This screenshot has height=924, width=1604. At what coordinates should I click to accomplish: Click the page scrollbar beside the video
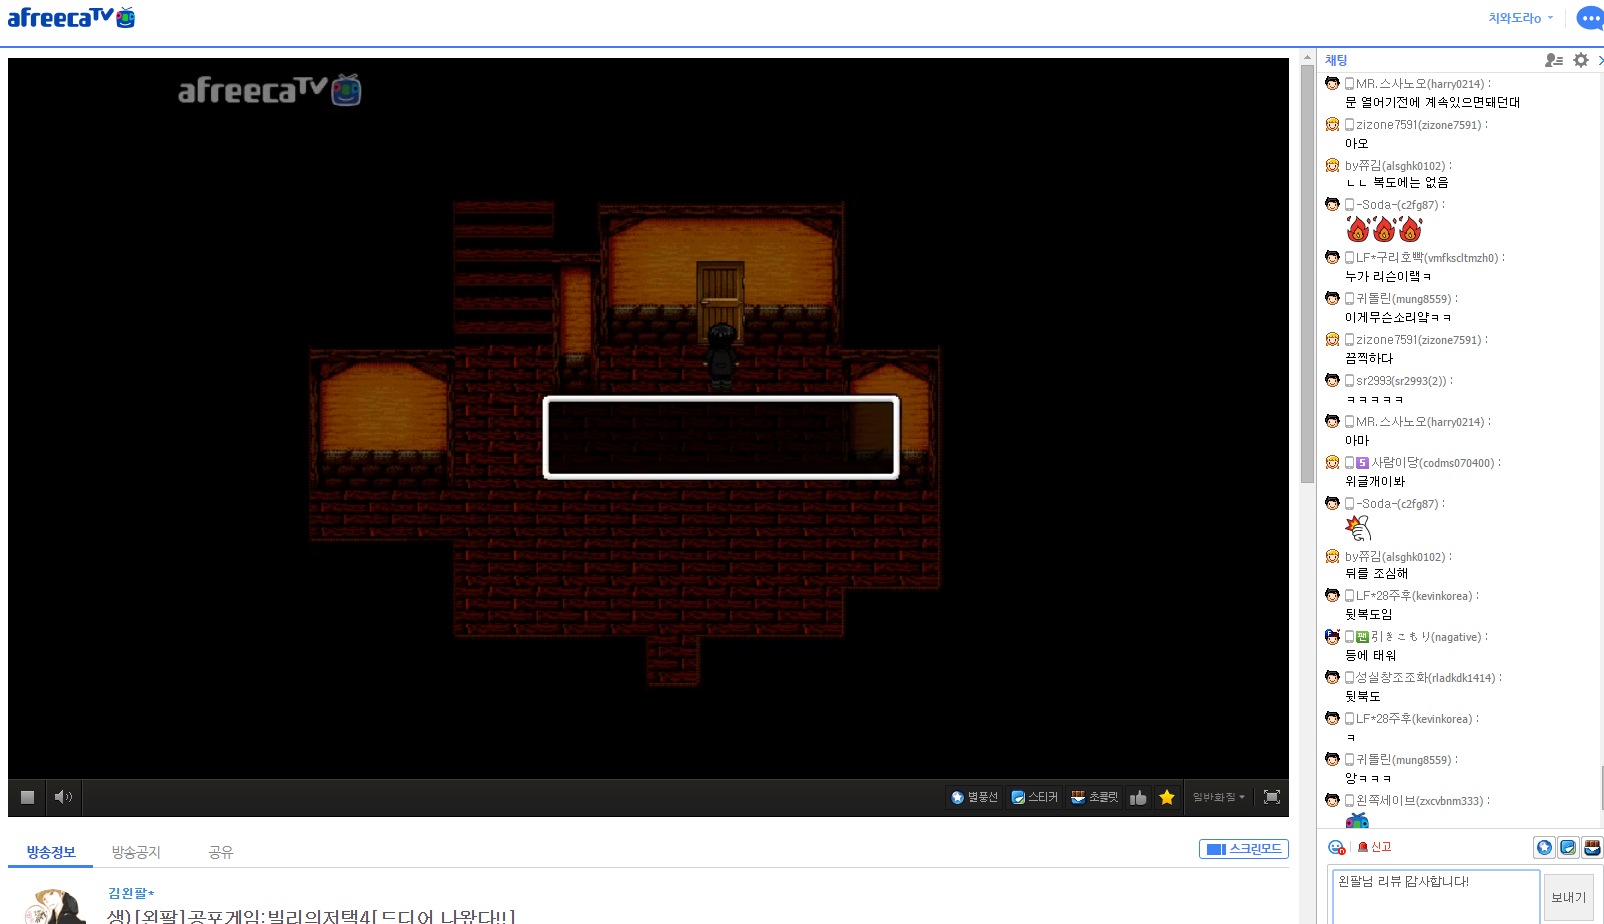click(1307, 274)
